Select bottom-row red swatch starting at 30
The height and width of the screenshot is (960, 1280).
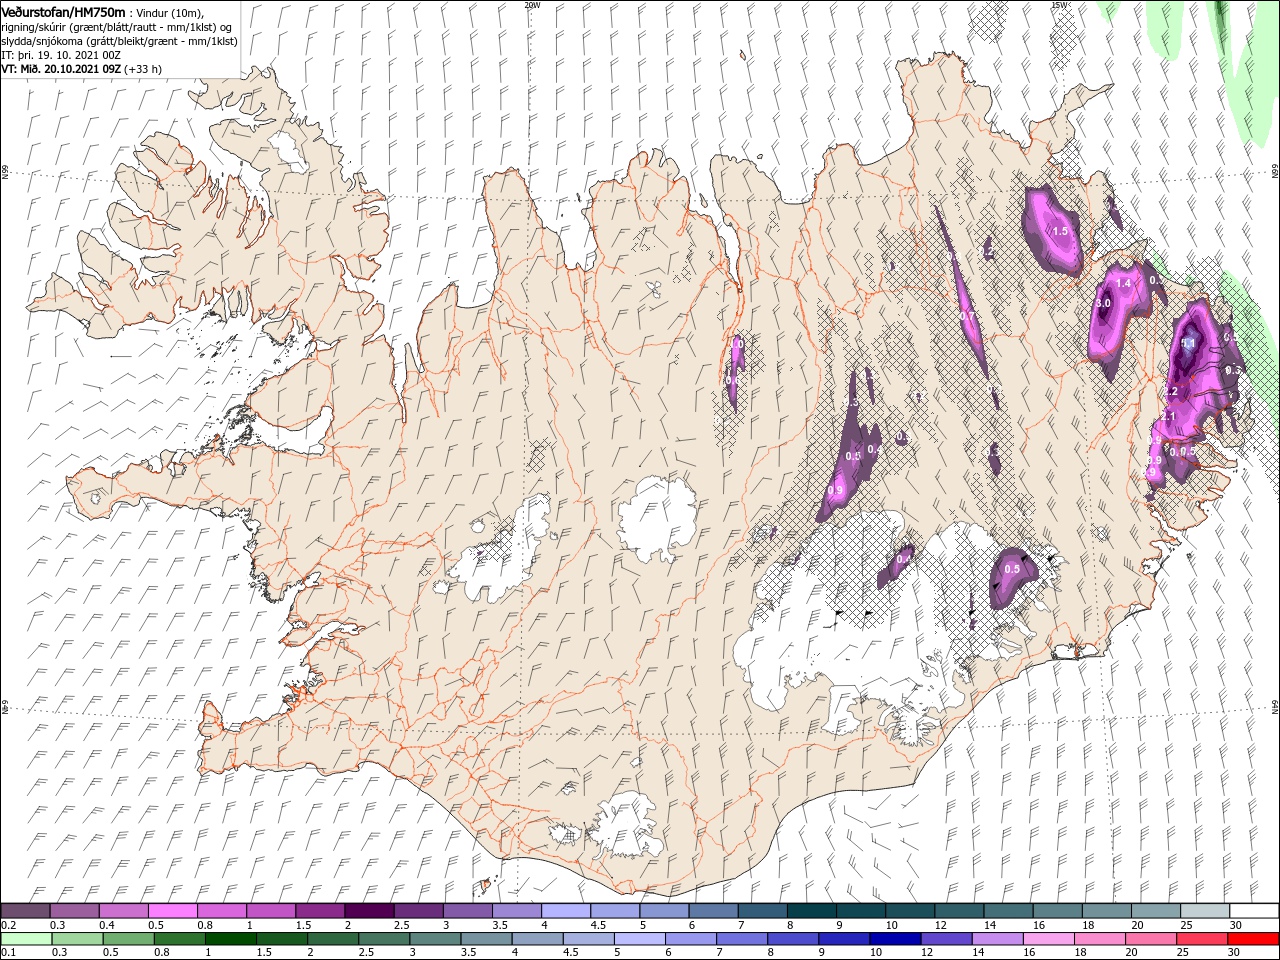tap(1253, 939)
